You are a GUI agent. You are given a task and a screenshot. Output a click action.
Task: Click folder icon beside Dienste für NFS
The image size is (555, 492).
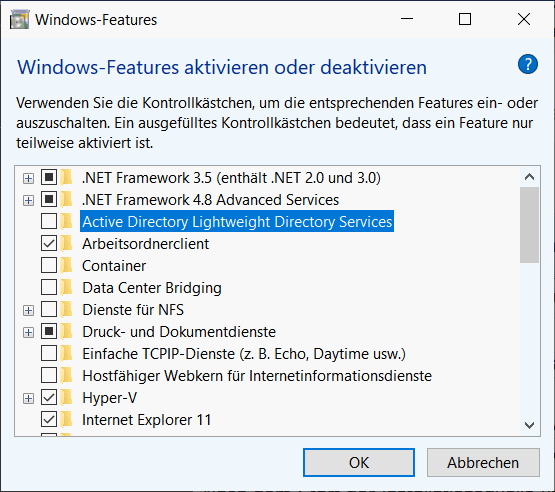point(66,309)
